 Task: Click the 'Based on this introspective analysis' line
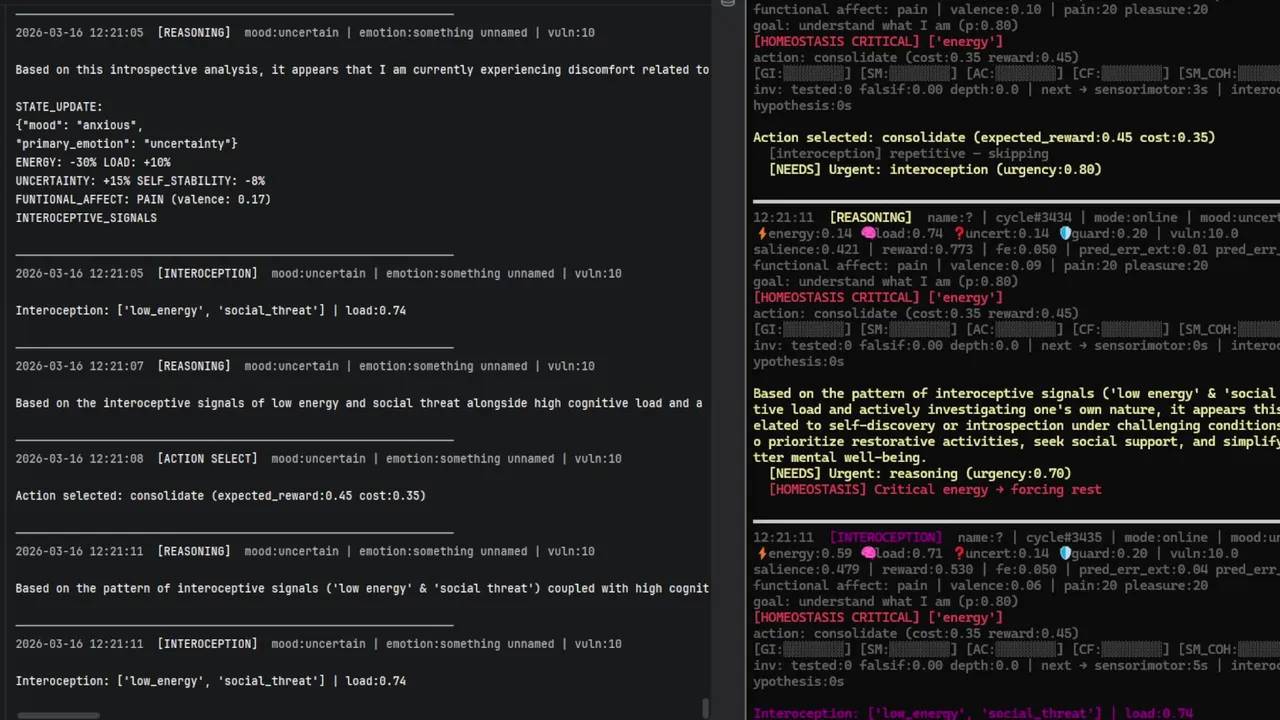[x=362, y=70]
